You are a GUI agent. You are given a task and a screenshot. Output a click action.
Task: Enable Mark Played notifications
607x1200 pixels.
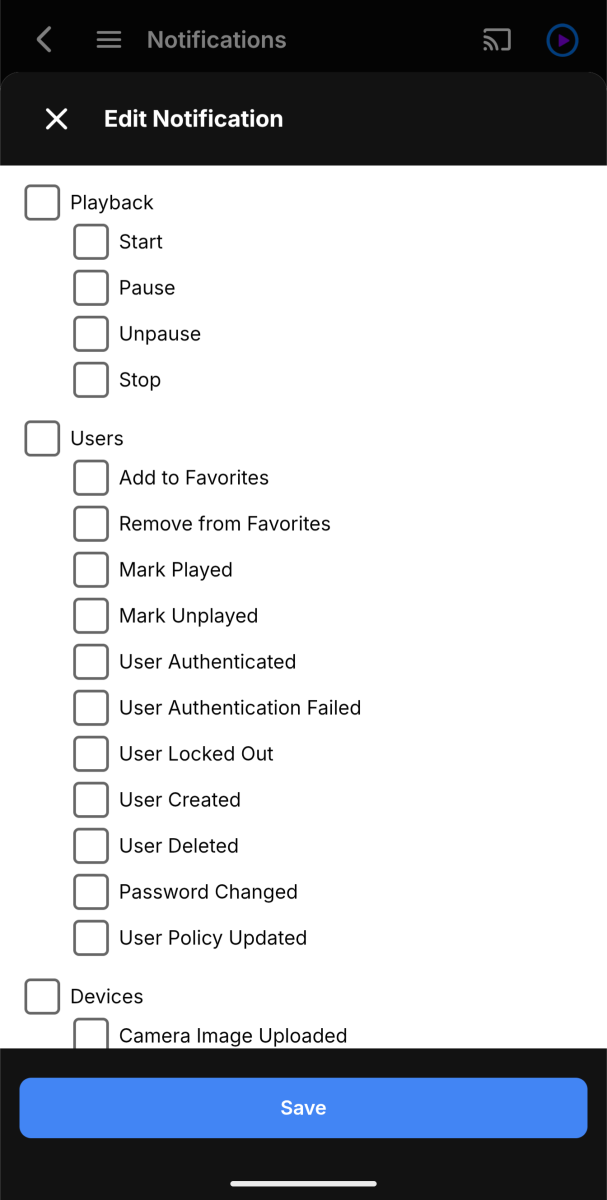(x=90, y=569)
